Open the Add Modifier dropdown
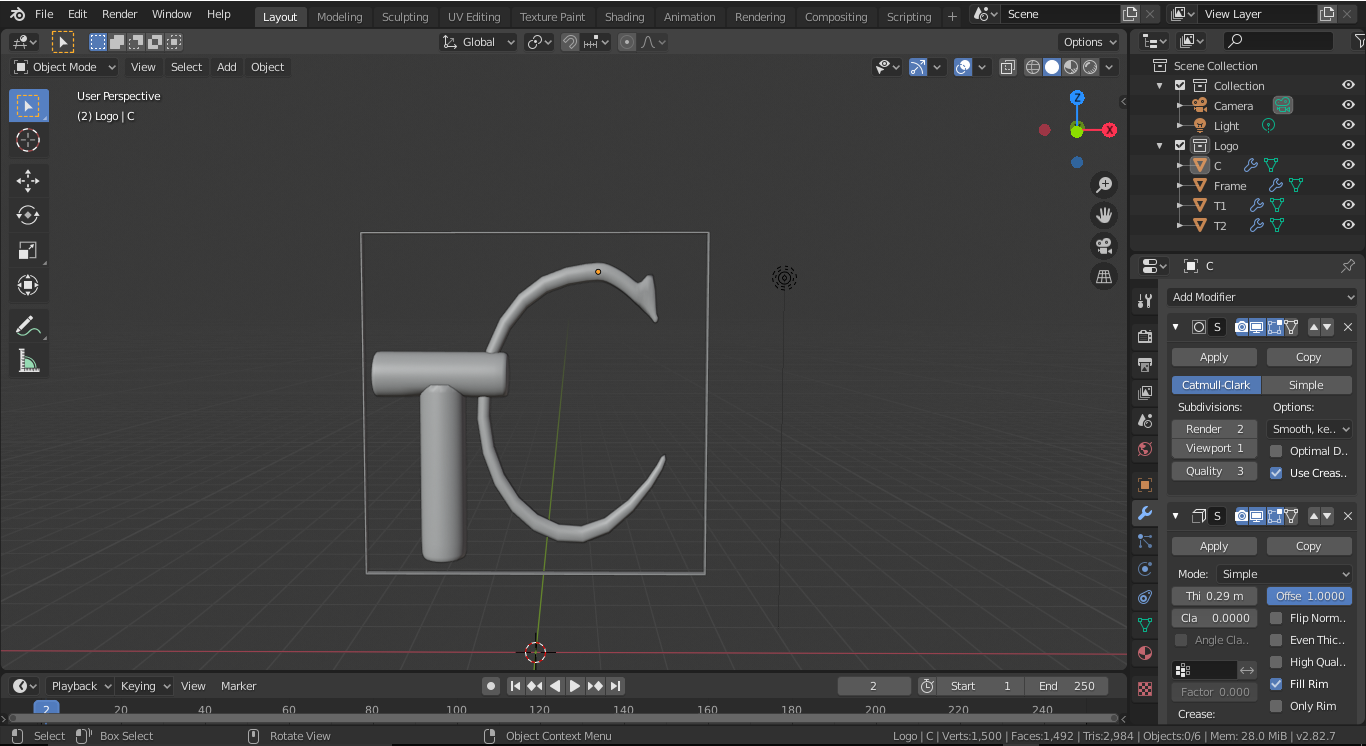Viewport: 1366px width, 746px height. click(1263, 297)
